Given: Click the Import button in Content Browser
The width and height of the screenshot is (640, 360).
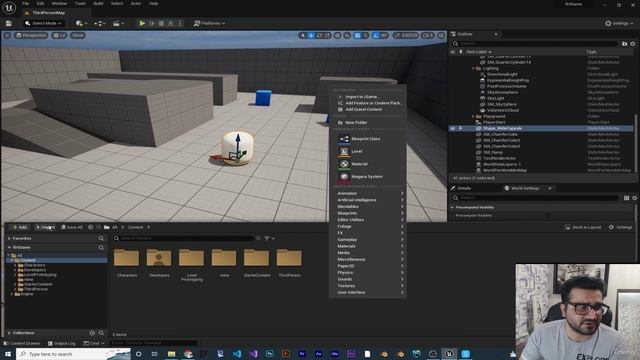Looking at the screenshot, I should pos(45,227).
